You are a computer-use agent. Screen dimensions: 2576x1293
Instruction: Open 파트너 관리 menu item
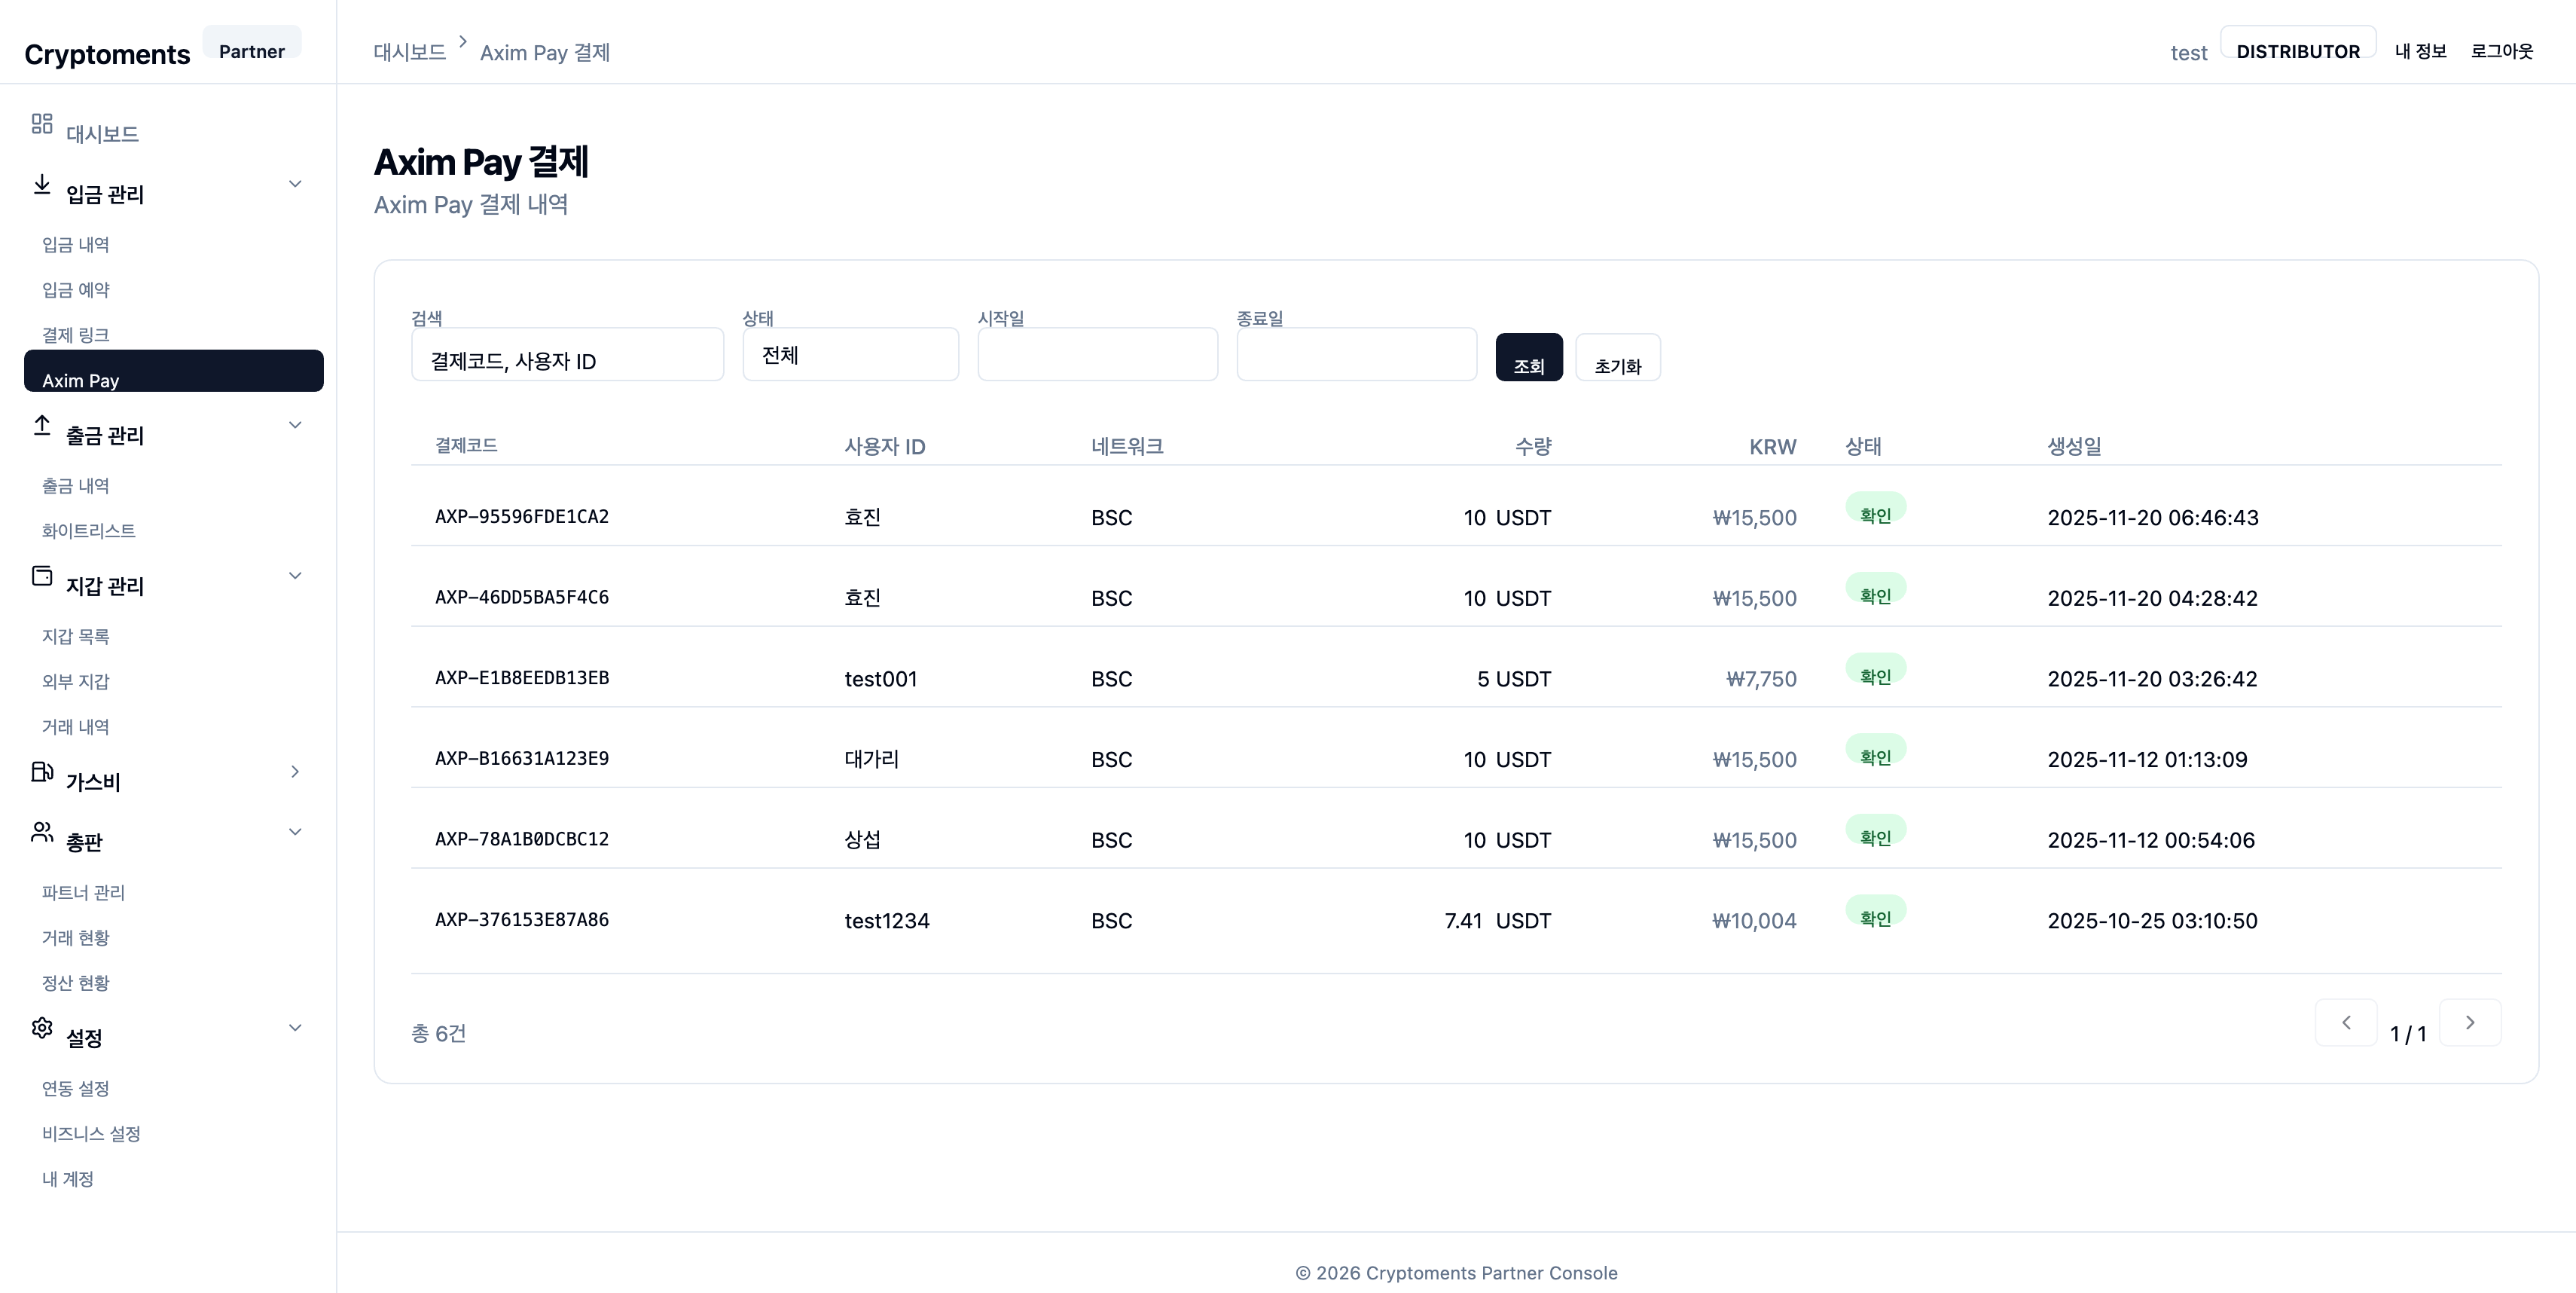coord(84,893)
